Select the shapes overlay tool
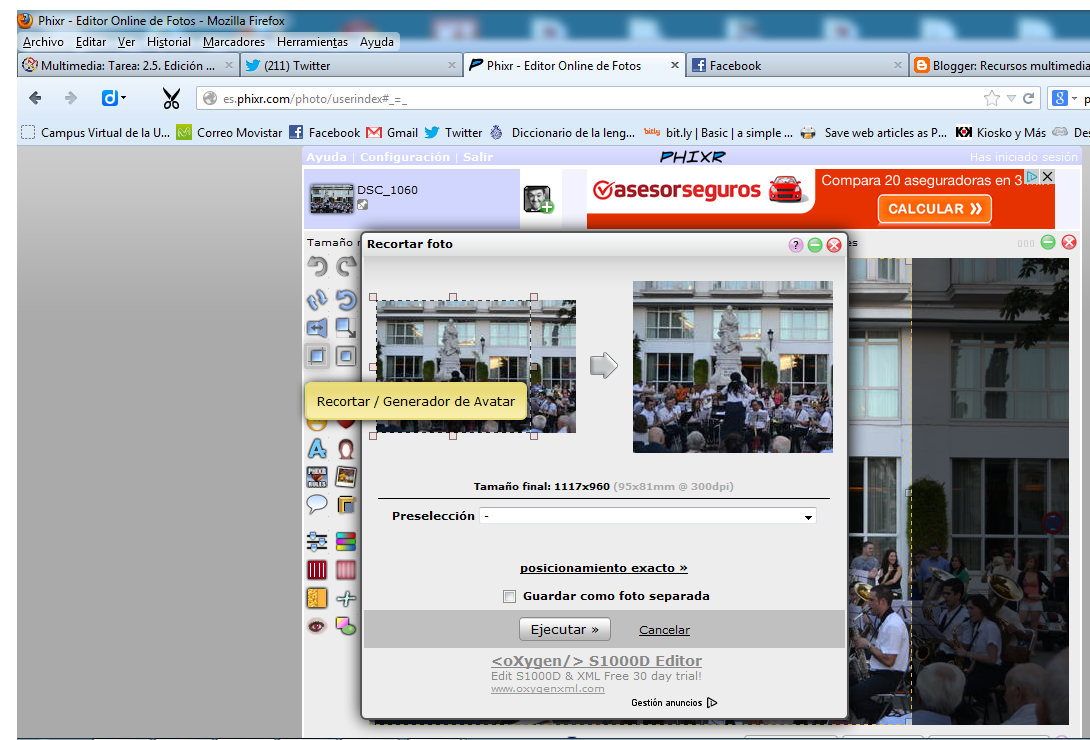 [345, 626]
